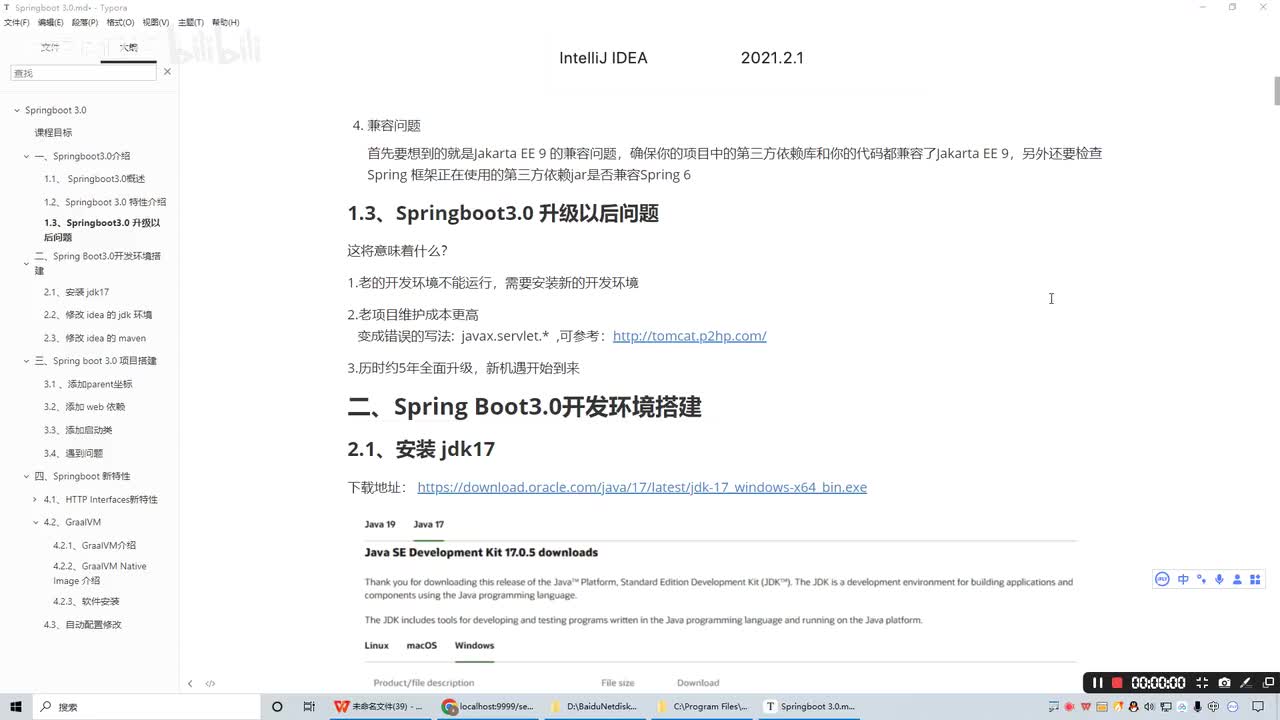Switch to the 大纲 sidebar tab
Screen dimensions: 1280x720
click(x=129, y=47)
